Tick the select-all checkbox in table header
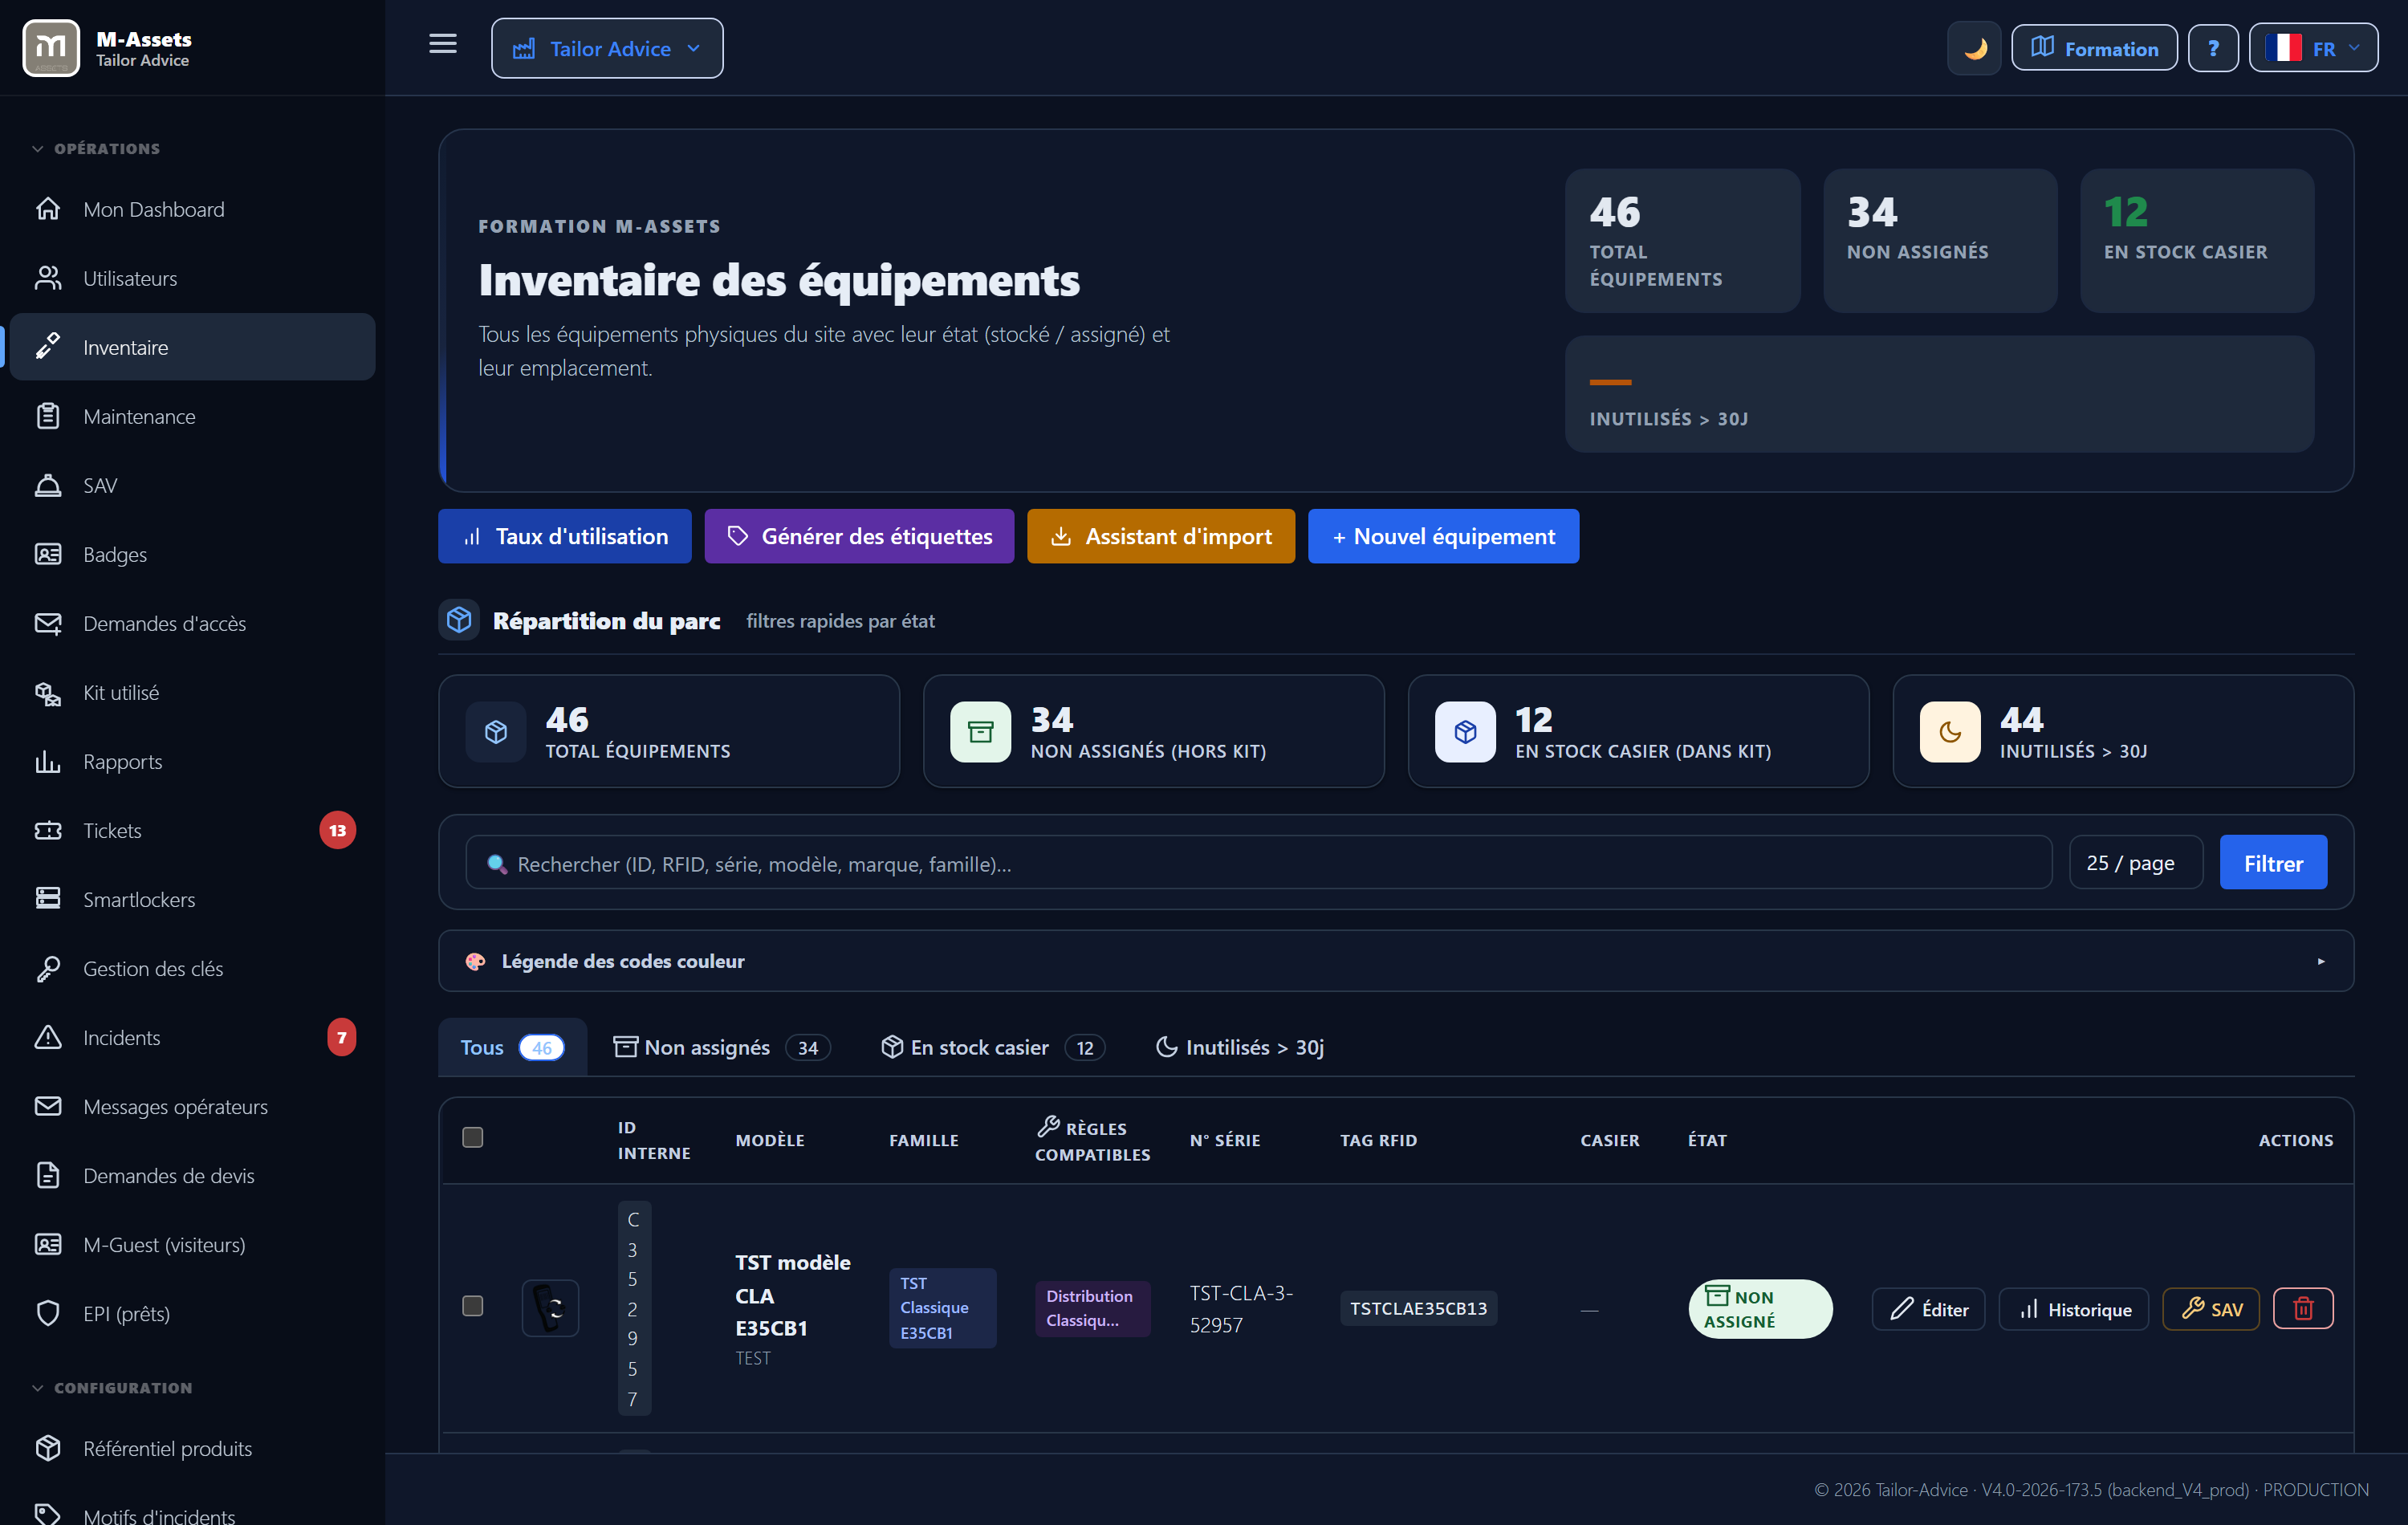This screenshot has width=2408, height=1525. click(473, 1137)
